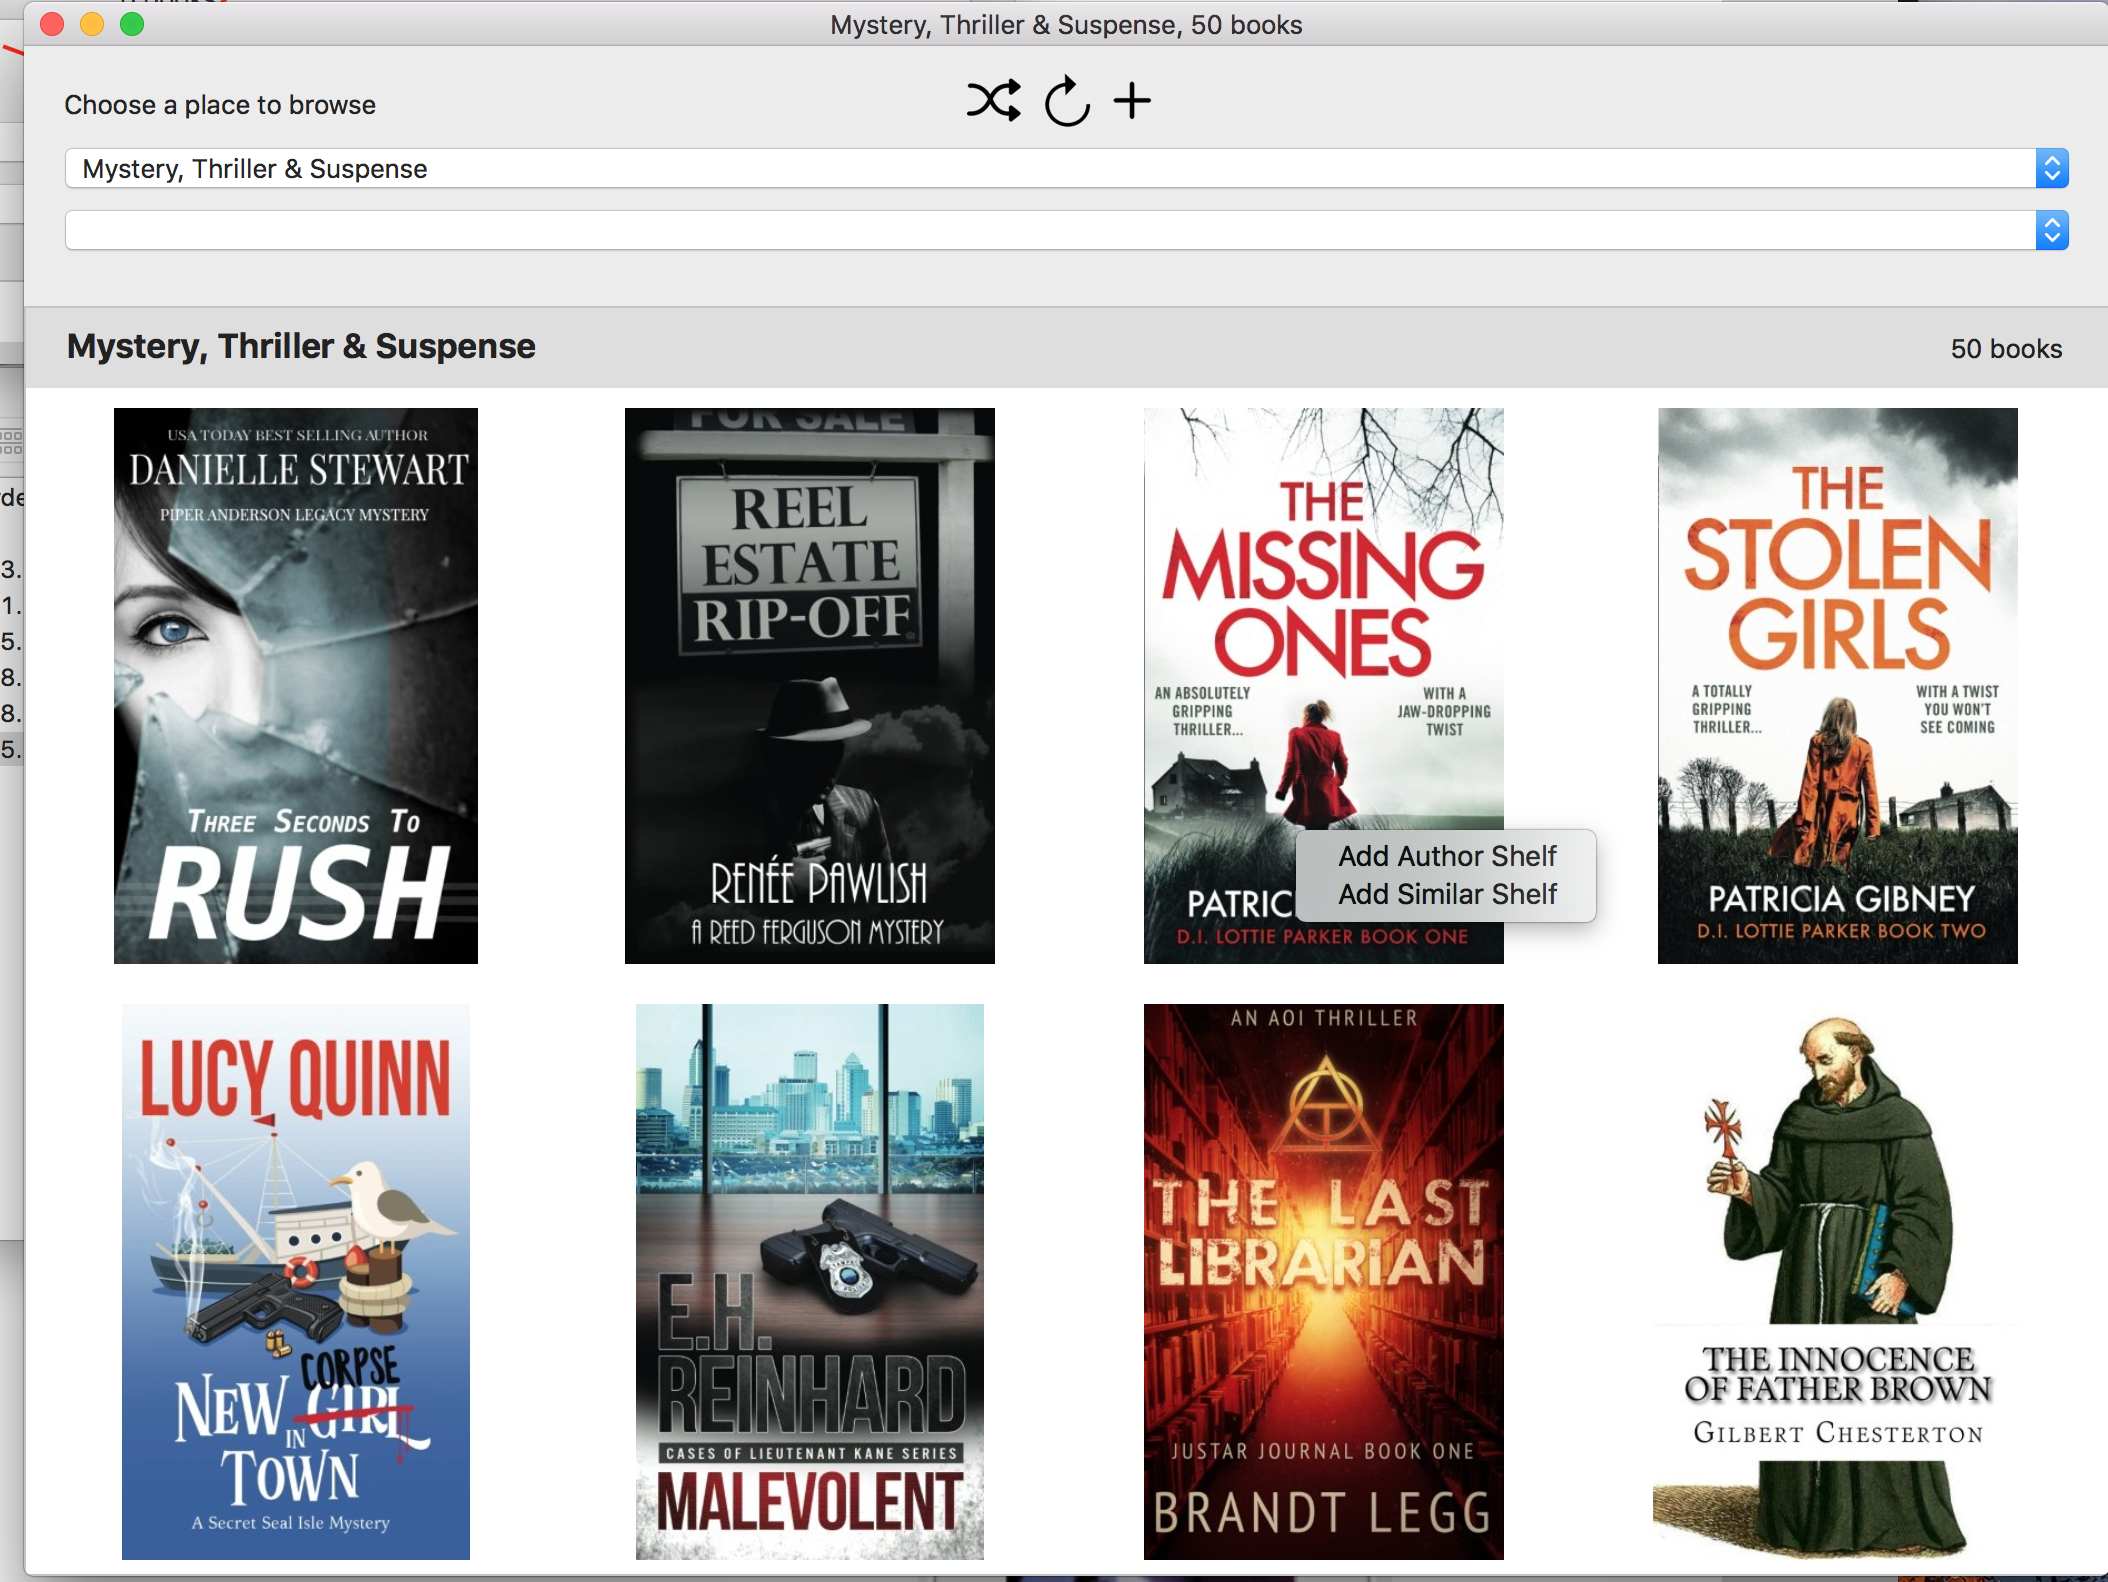Open The Innocence of Father Brown cover
This screenshot has width=2108, height=1582.
(1838, 1282)
